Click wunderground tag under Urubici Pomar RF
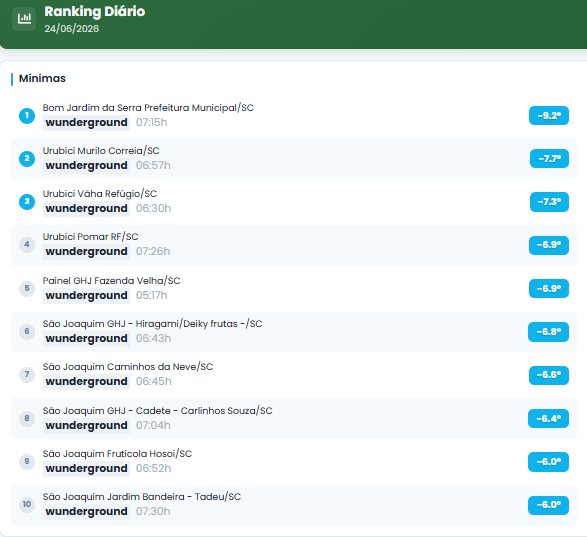The height and width of the screenshot is (537, 587). (x=86, y=252)
